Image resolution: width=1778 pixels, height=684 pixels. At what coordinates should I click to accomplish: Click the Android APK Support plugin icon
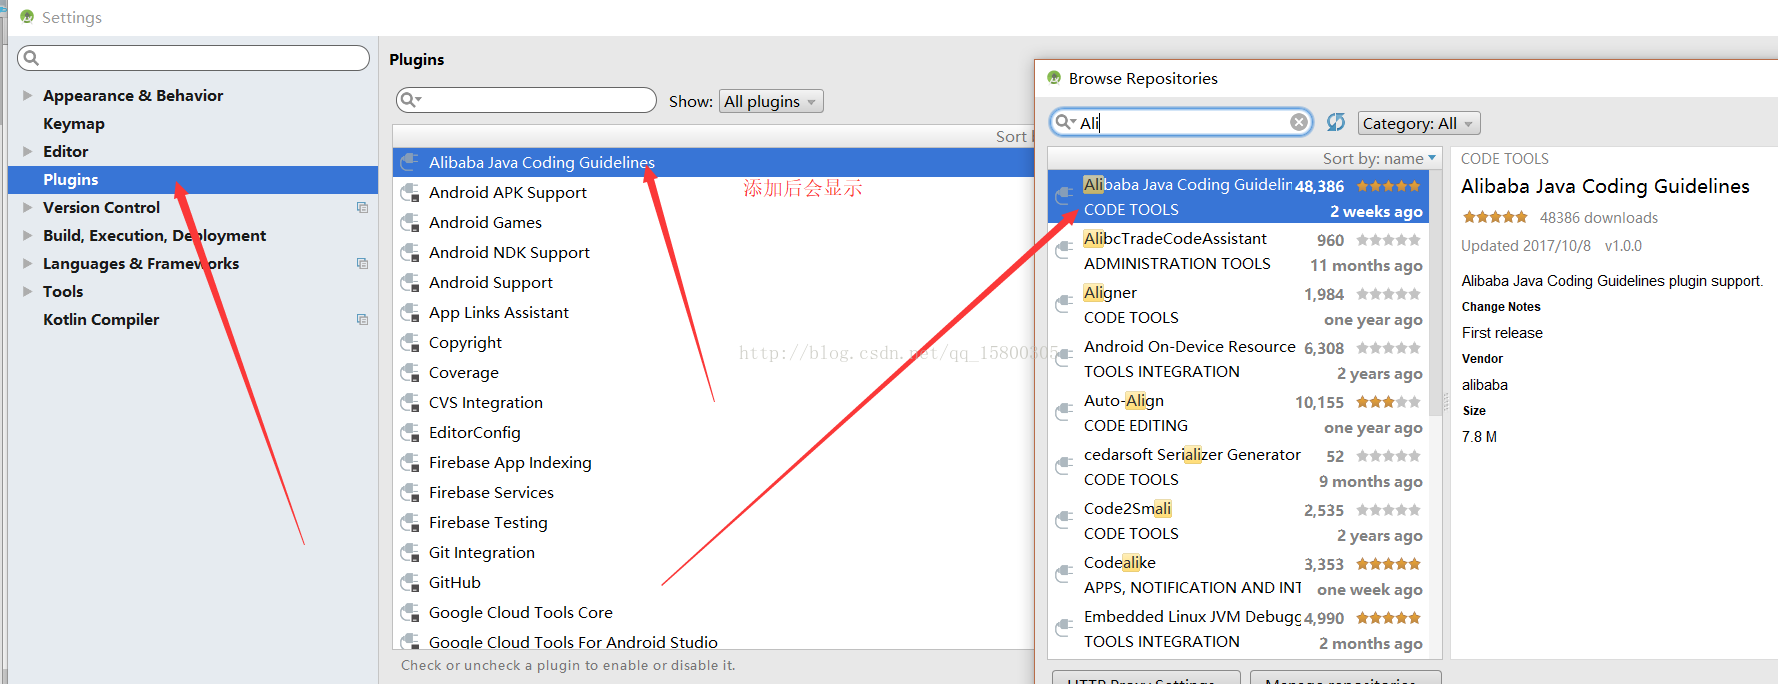(x=409, y=192)
